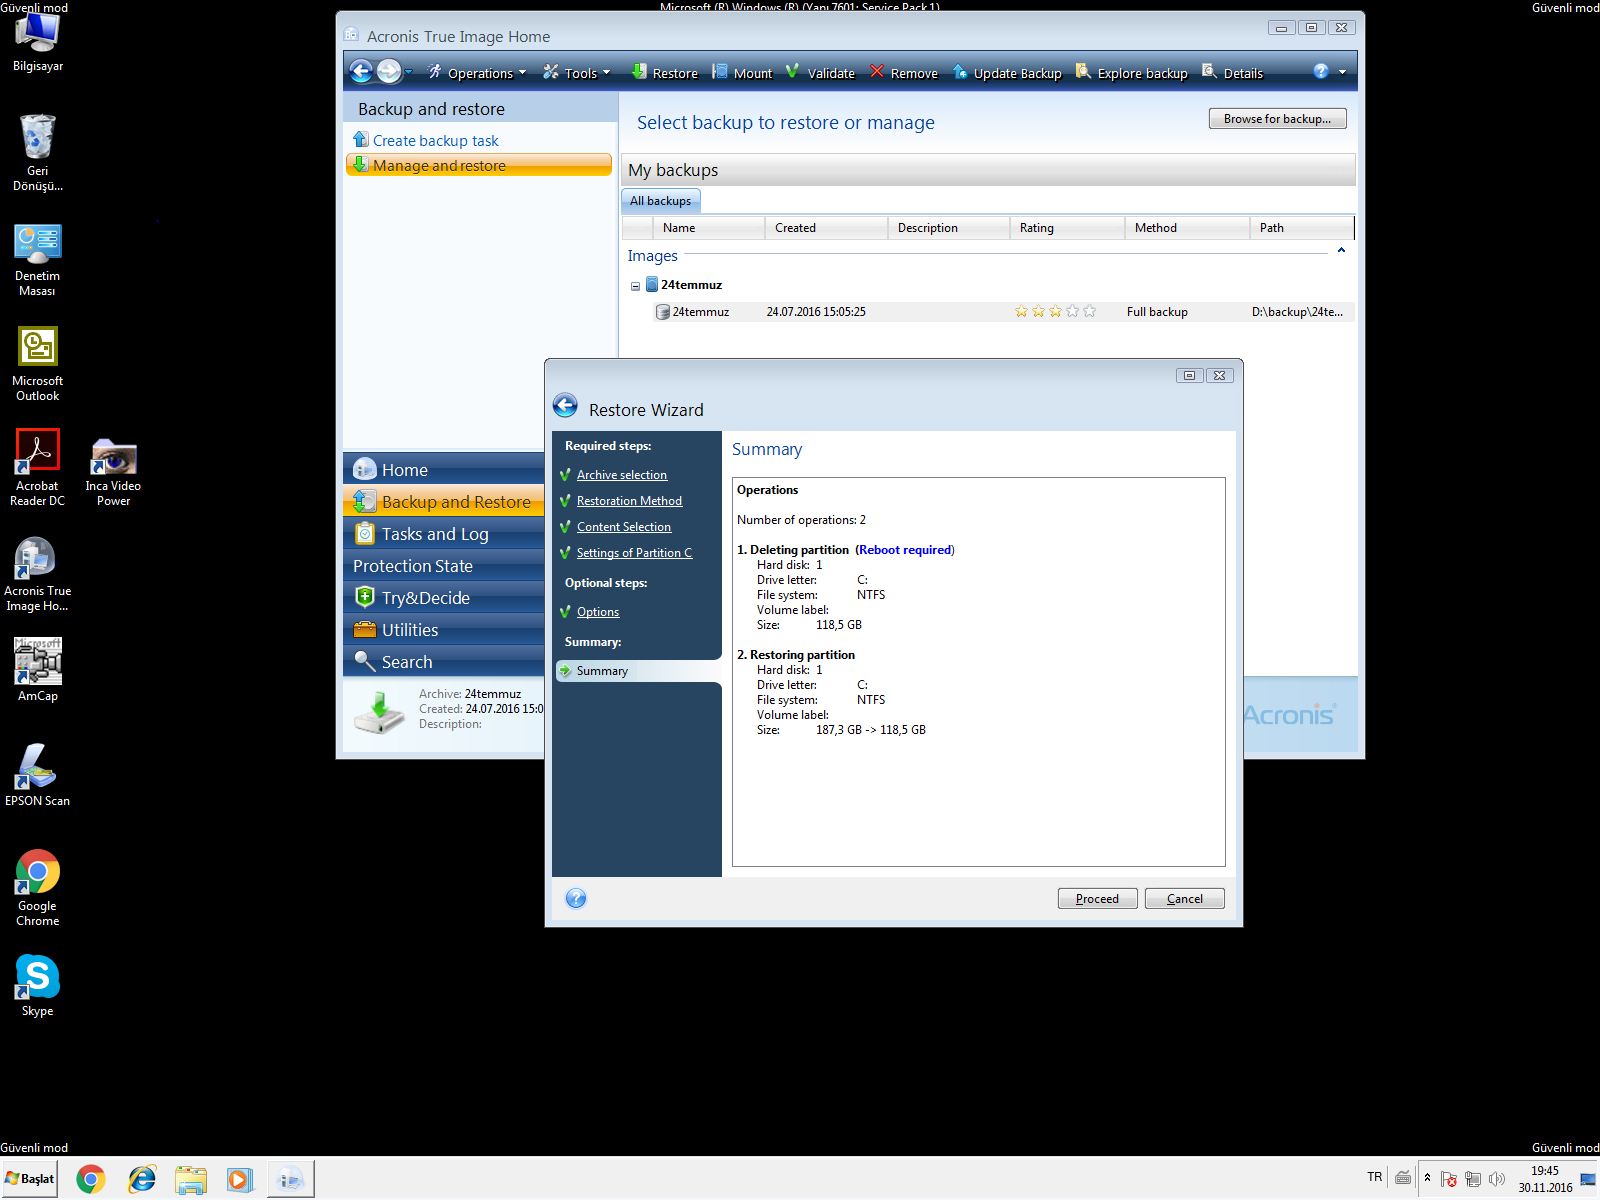Open the Tools dropdown menu

(577, 73)
